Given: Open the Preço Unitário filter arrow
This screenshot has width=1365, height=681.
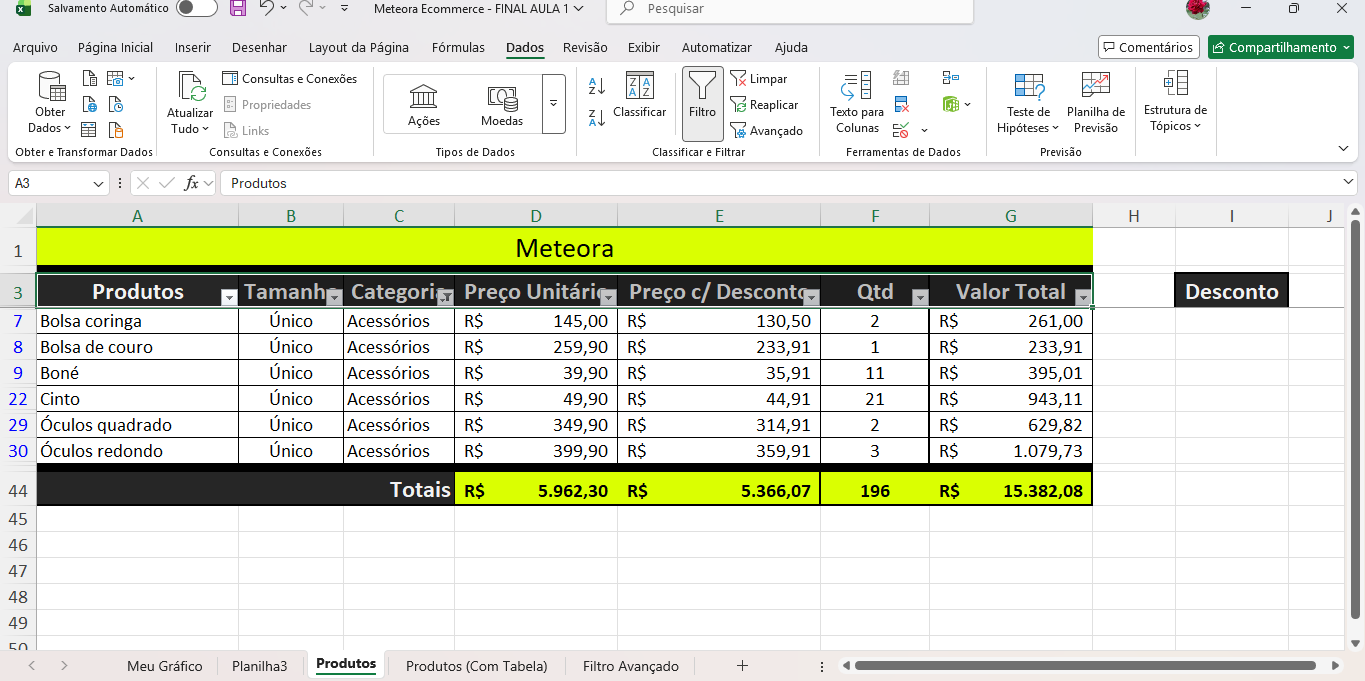Looking at the screenshot, I should click(607, 297).
